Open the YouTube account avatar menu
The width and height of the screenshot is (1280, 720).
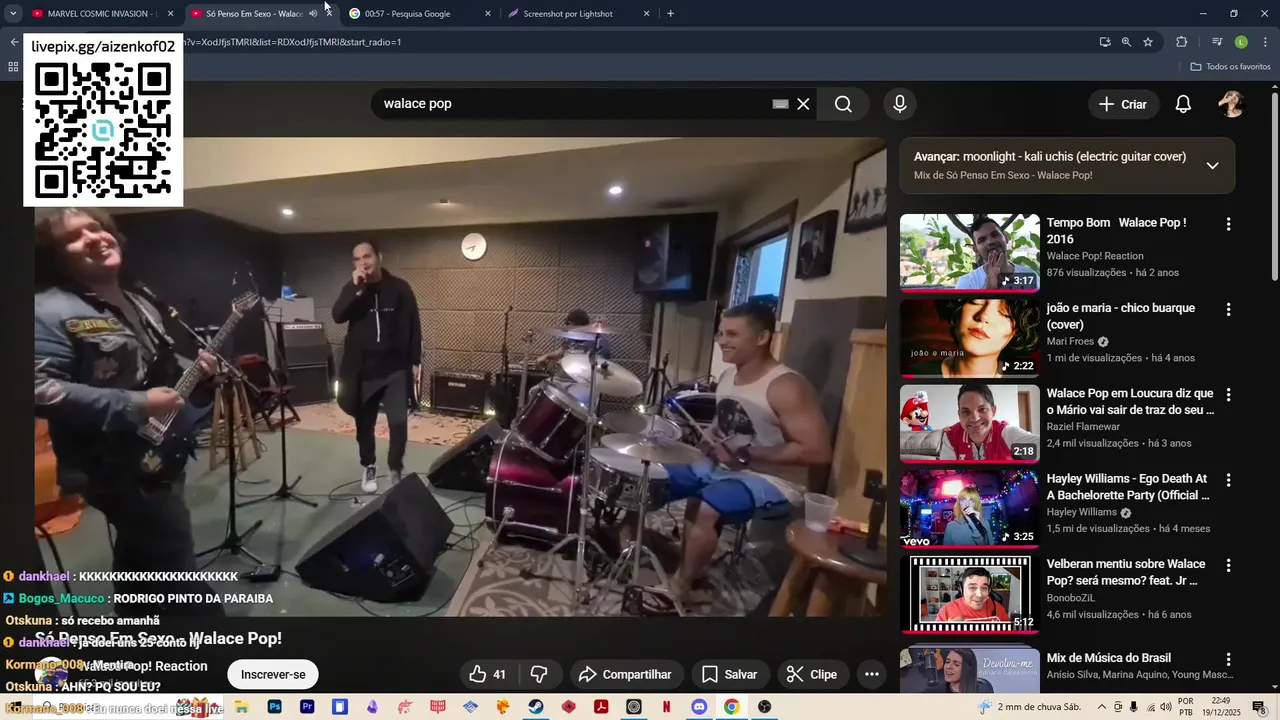[x=1231, y=104]
